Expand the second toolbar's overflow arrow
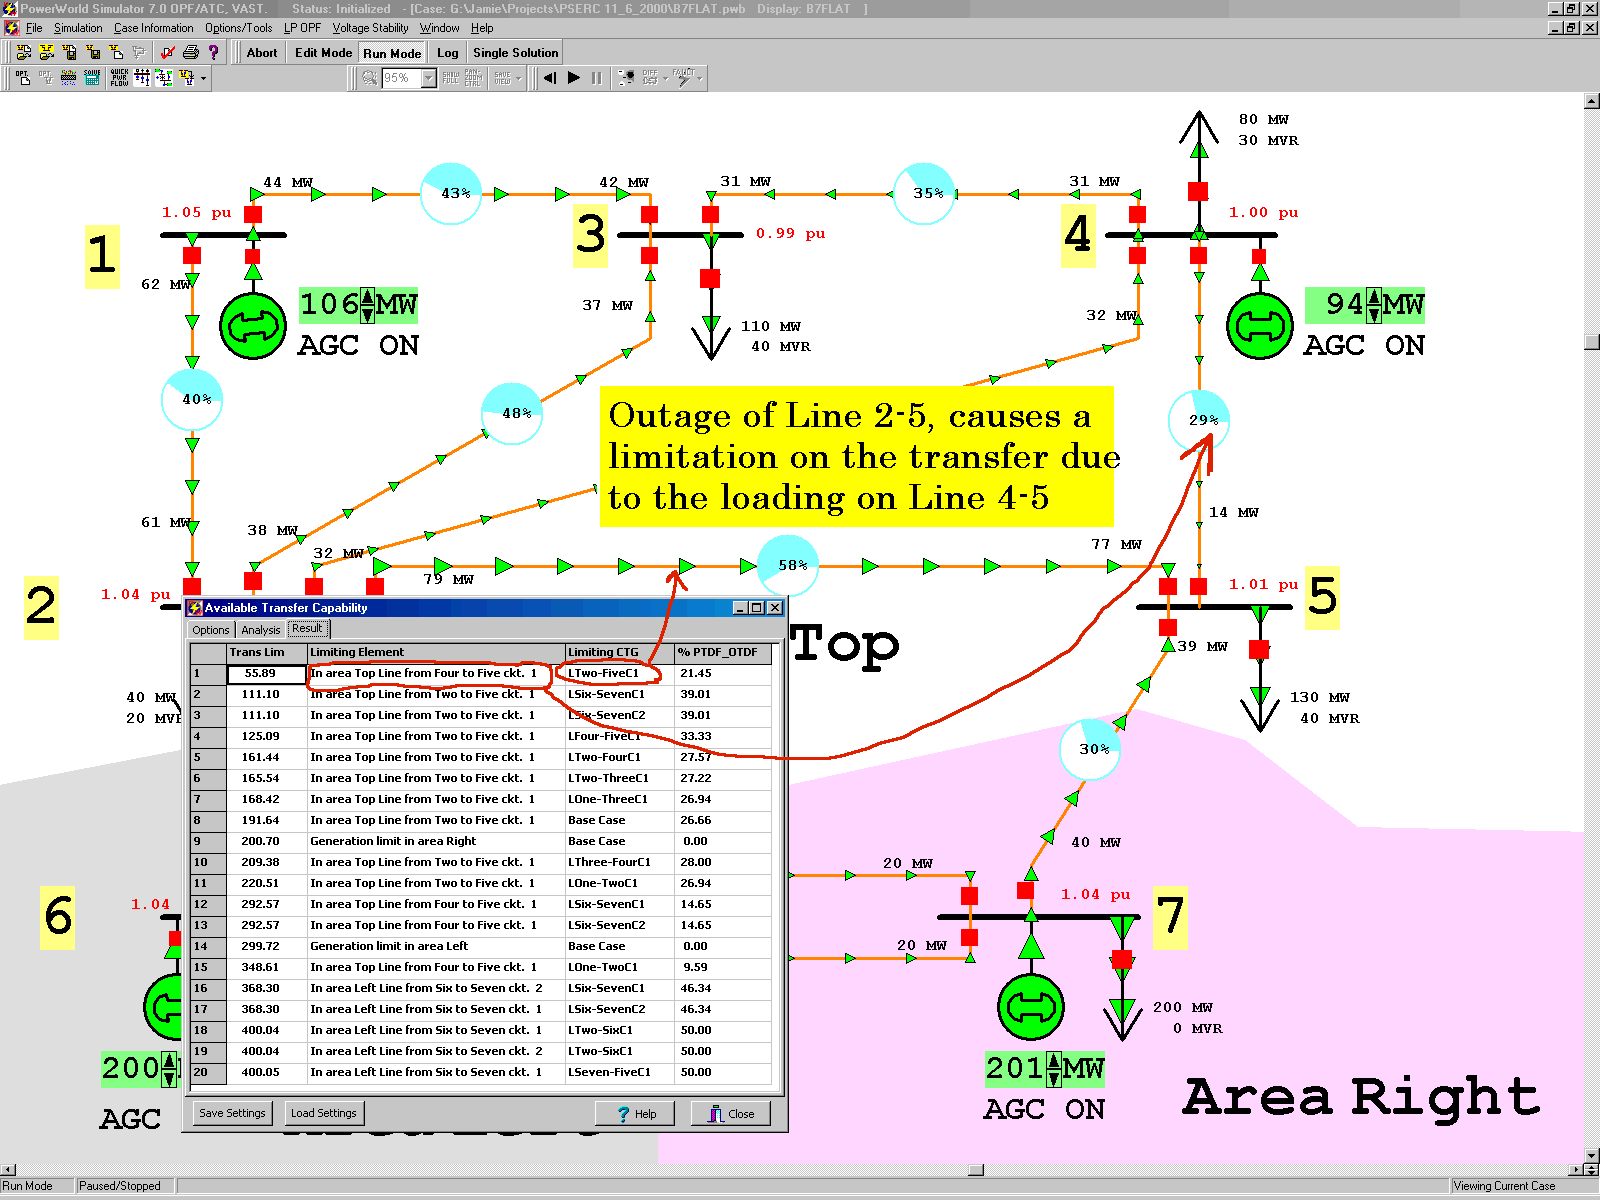The width and height of the screenshot is (1600, 1200). coord(204,78)
